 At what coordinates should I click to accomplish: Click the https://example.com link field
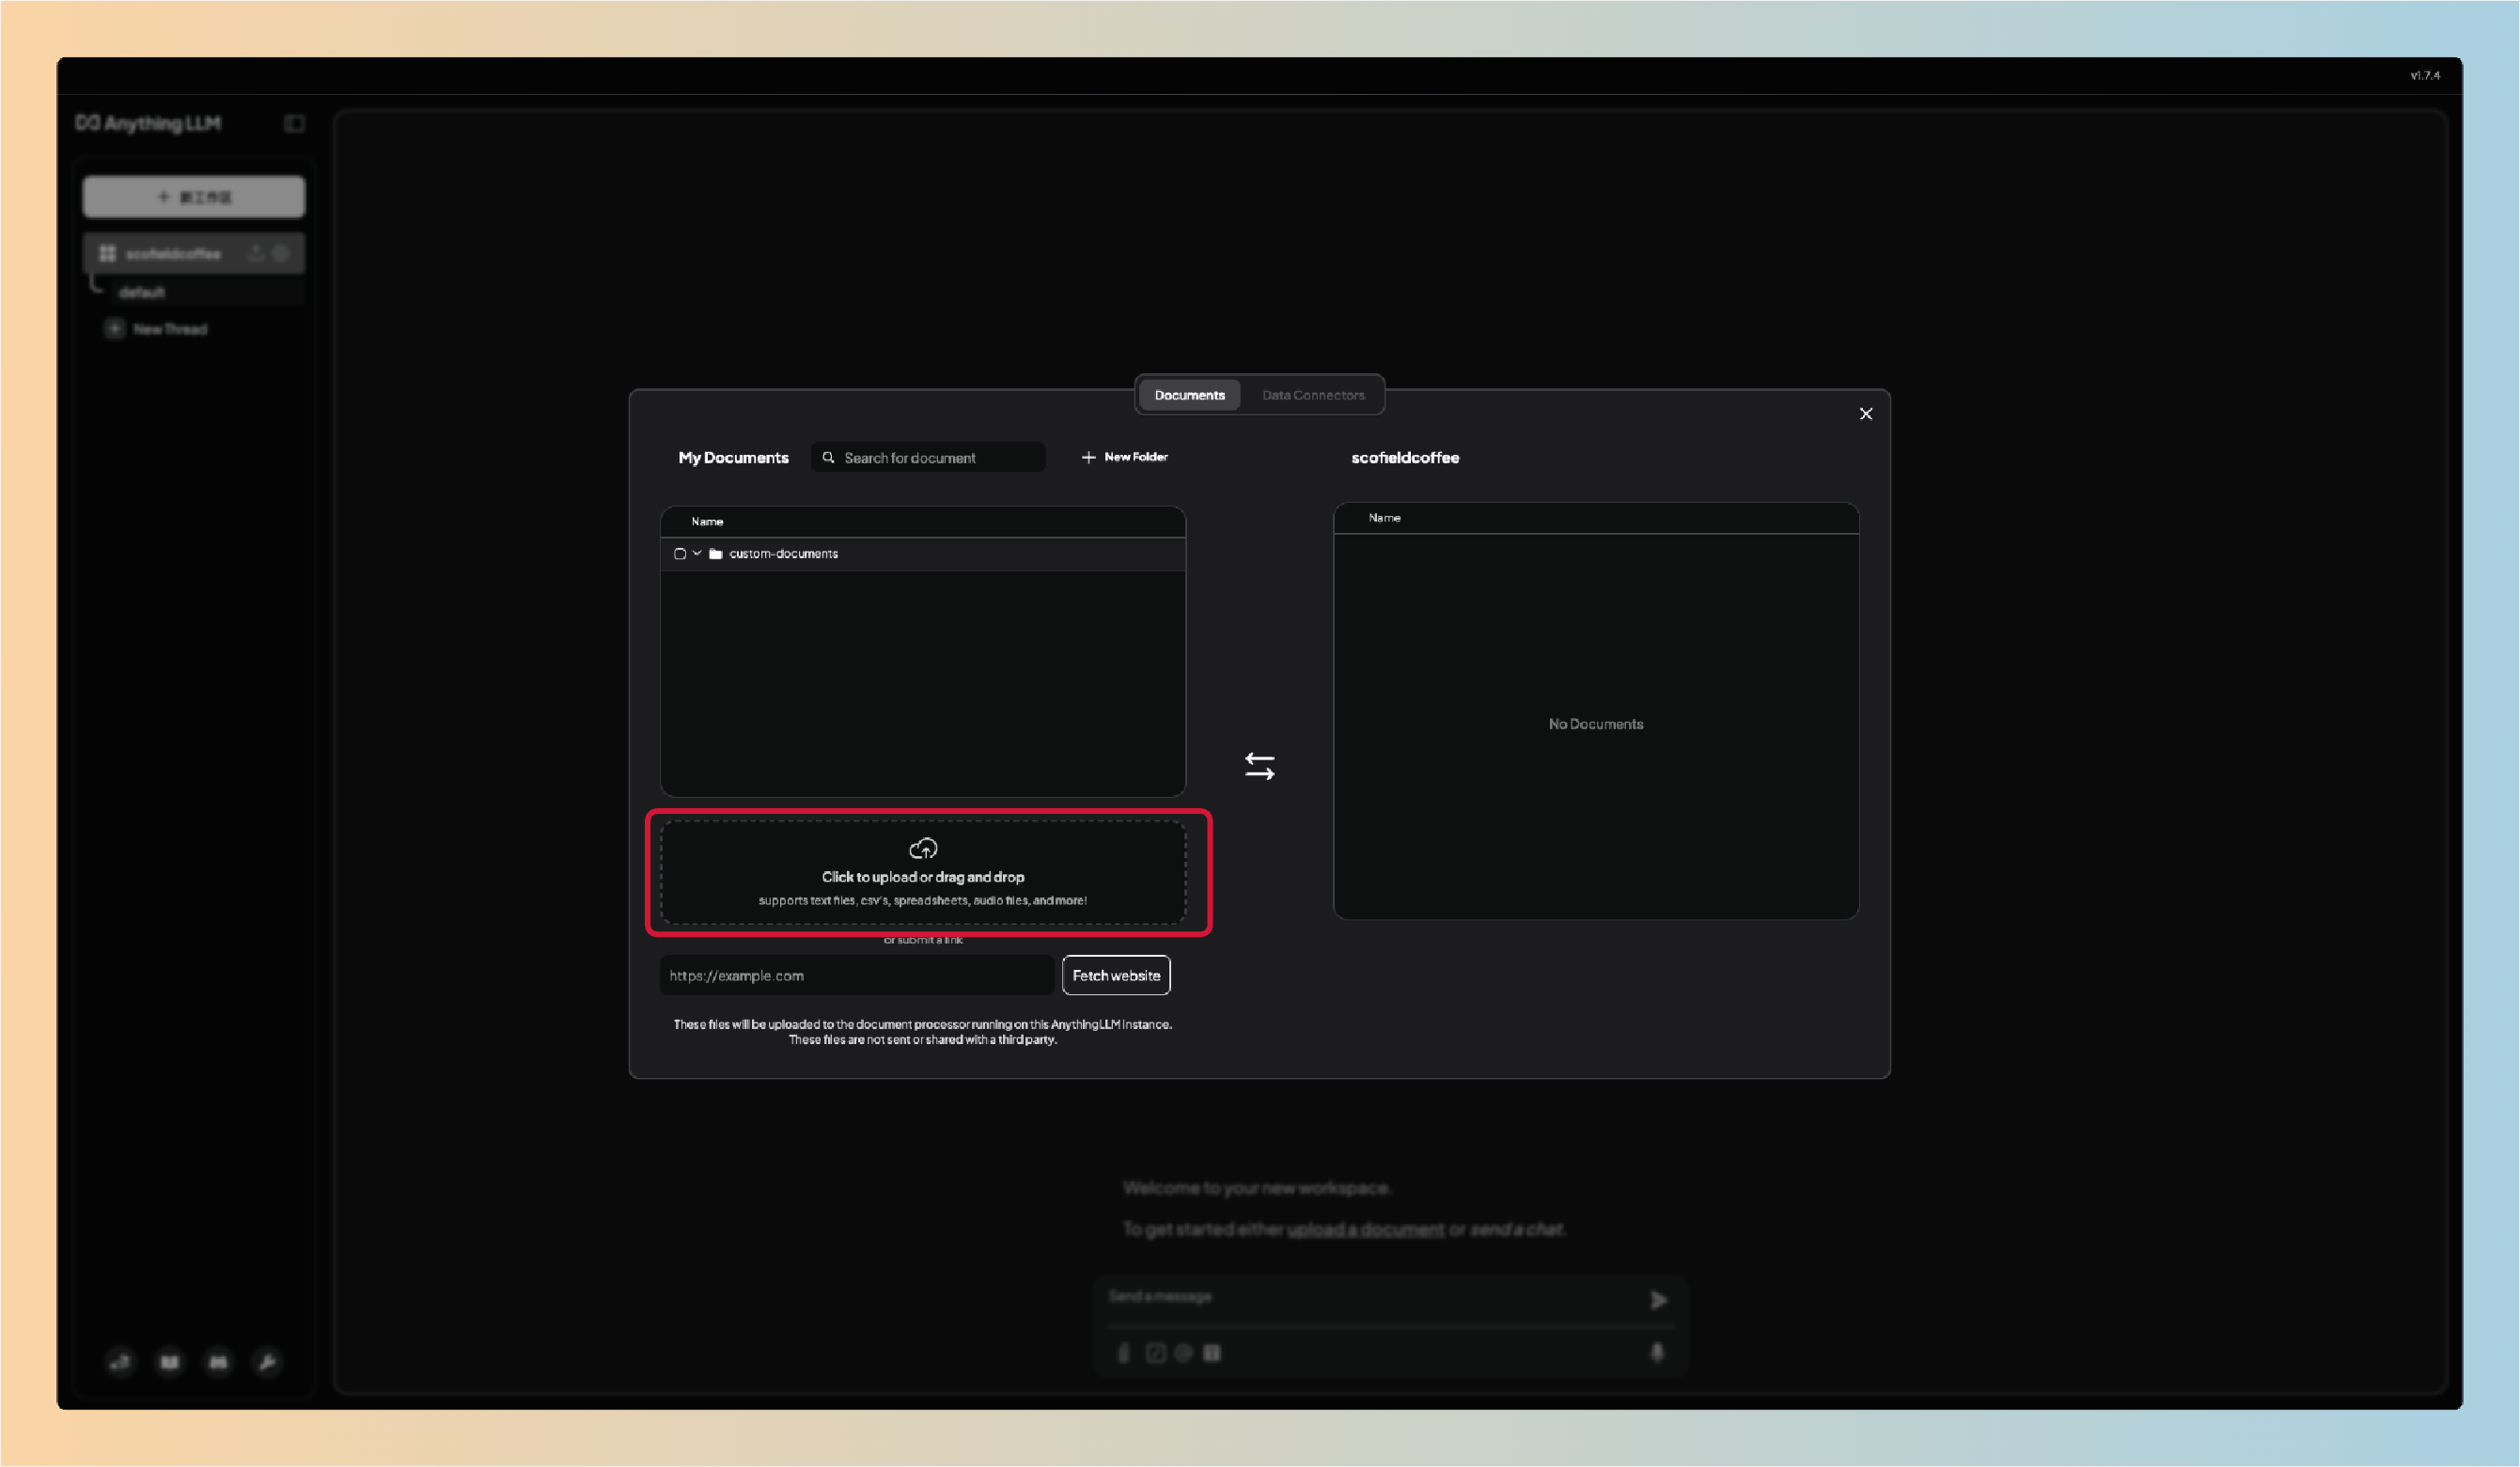coord(855,975)
